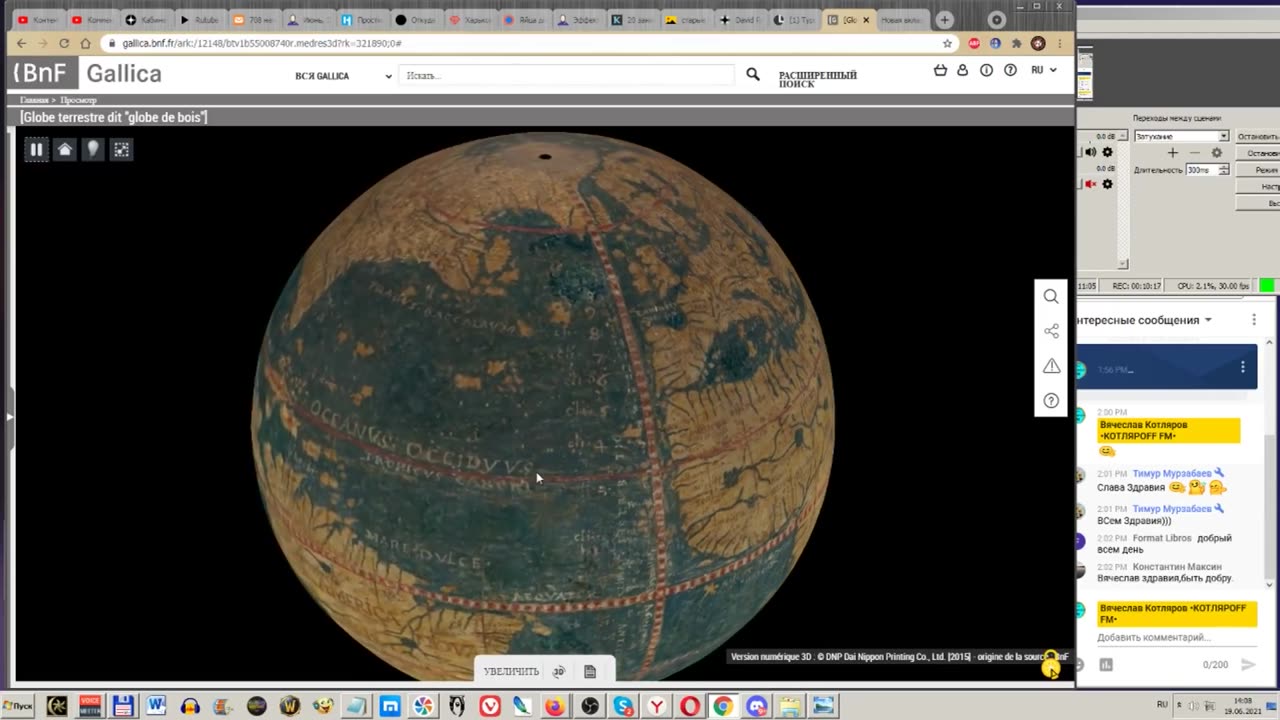The height and width of the screenshot is (720, 1280).
Task: Click the УВЕЛИЧИТЬ zoom button
Action: (x=511, y=671)
